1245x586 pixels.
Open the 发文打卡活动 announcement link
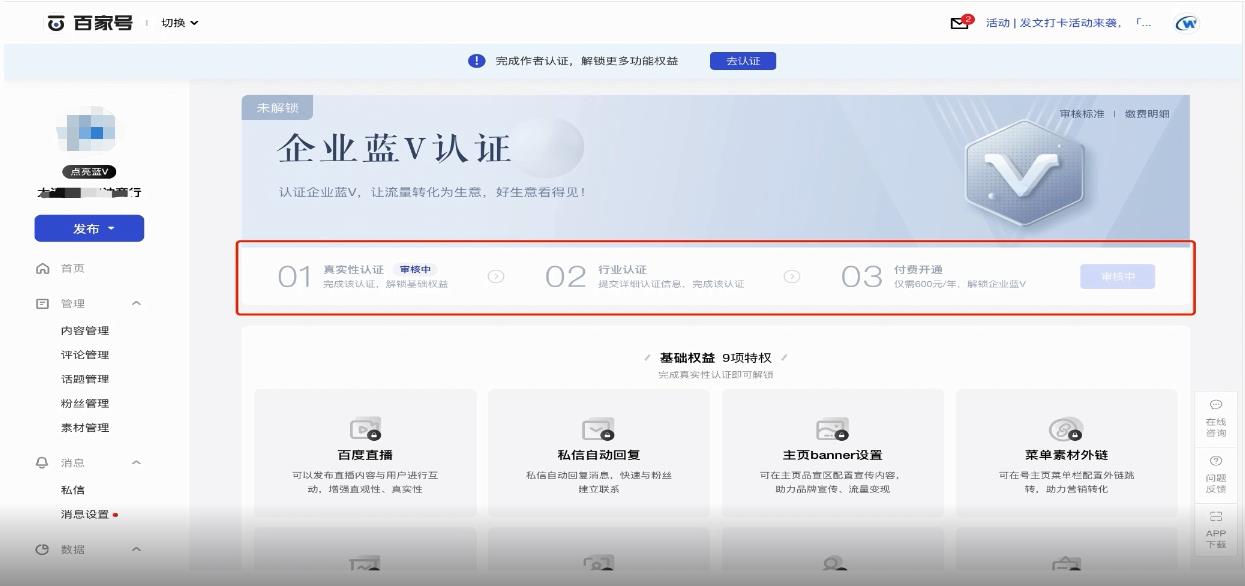coord(1067,23)
